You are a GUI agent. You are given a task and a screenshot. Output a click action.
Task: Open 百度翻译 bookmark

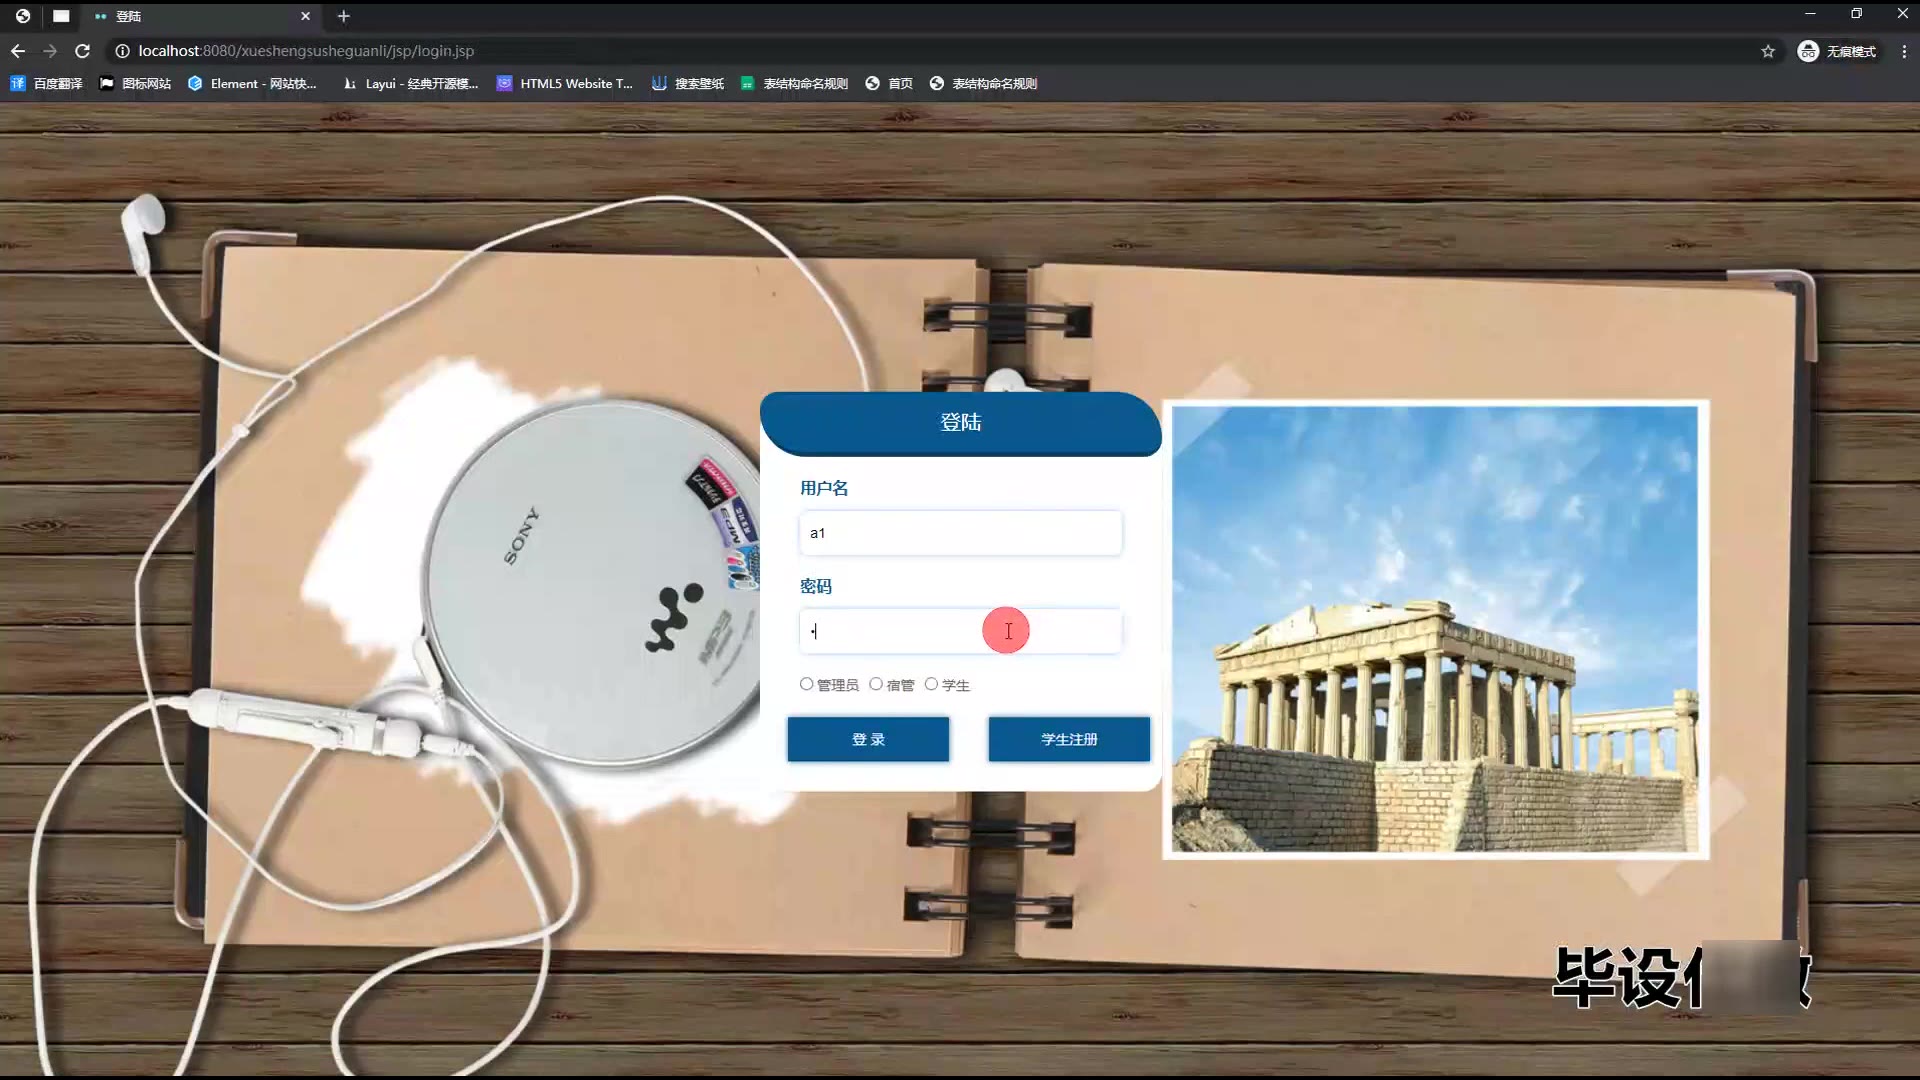(46, 84)
